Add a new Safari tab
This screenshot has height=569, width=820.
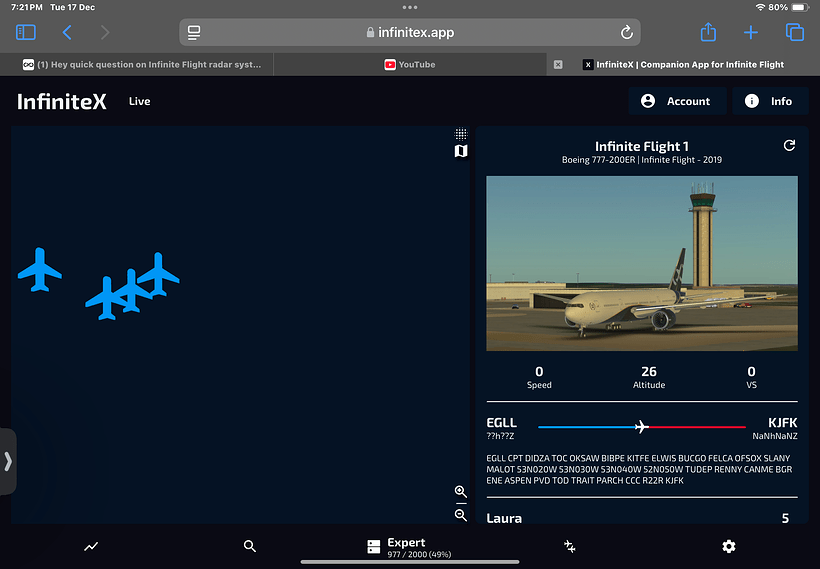pos(751,32)
